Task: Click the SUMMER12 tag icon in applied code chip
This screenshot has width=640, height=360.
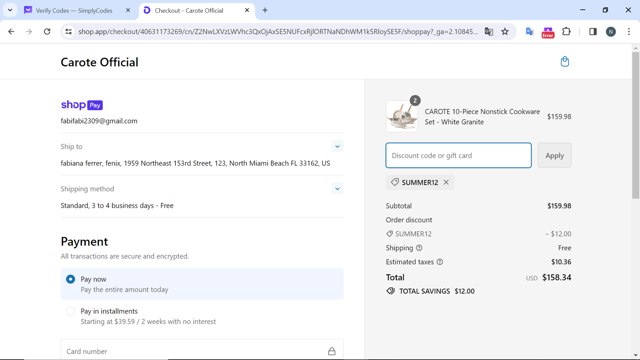Action: coord(395,182)
